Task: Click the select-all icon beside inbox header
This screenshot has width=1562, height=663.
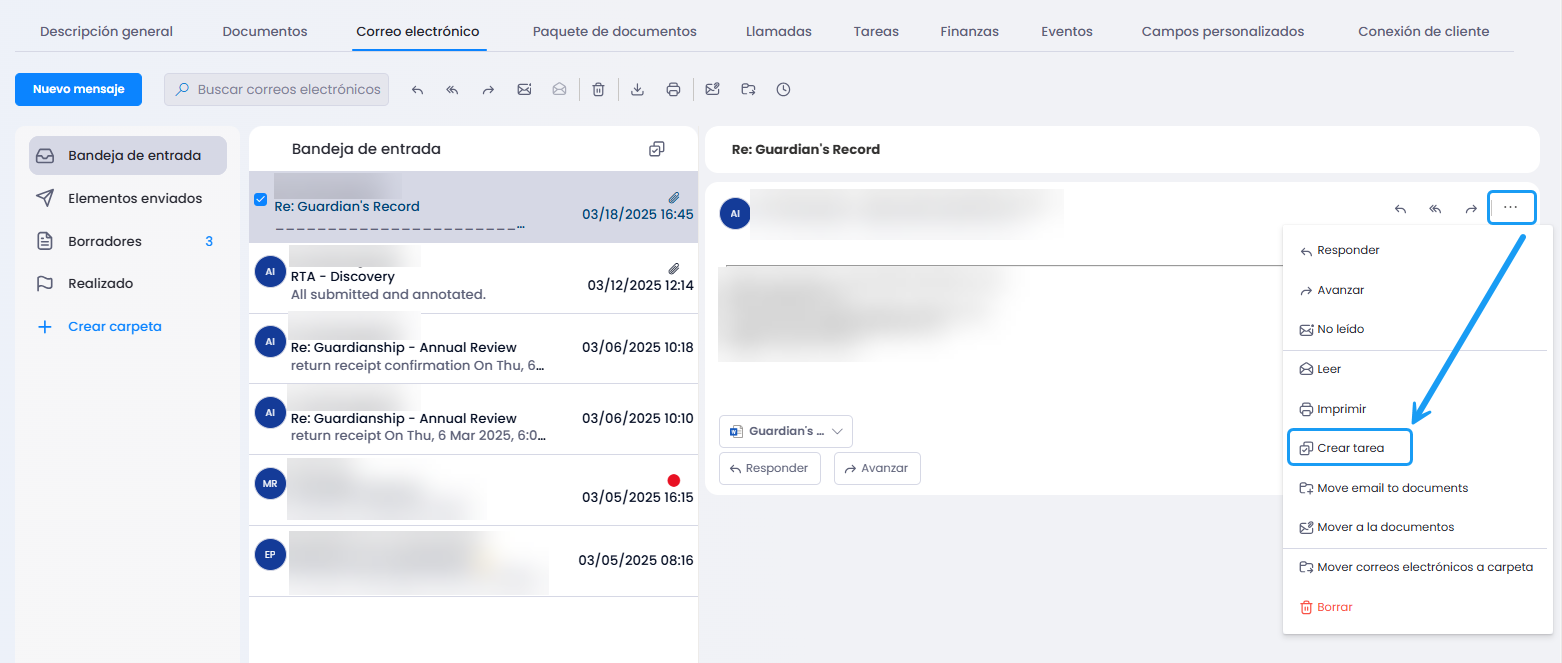Action: 656,149
